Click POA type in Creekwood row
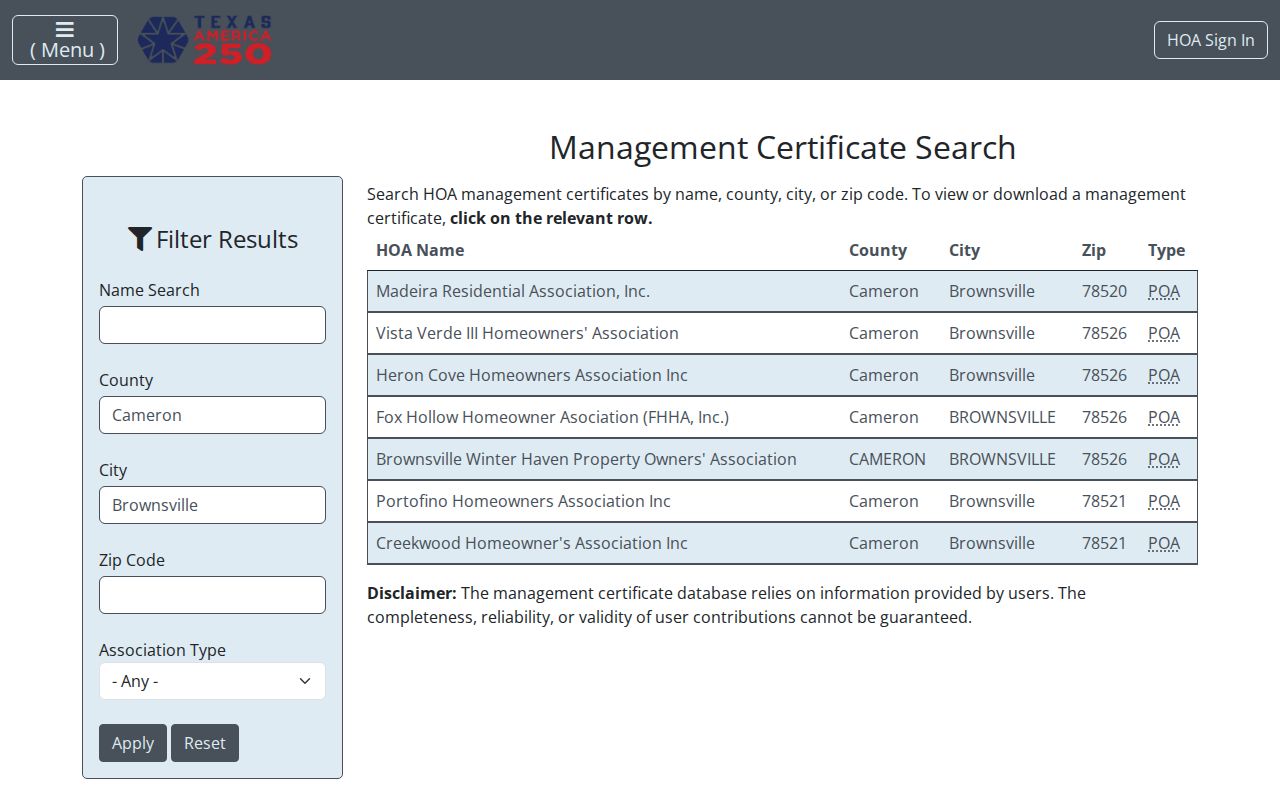The height and width of the screenshot is (800, 1280). 1164,543
